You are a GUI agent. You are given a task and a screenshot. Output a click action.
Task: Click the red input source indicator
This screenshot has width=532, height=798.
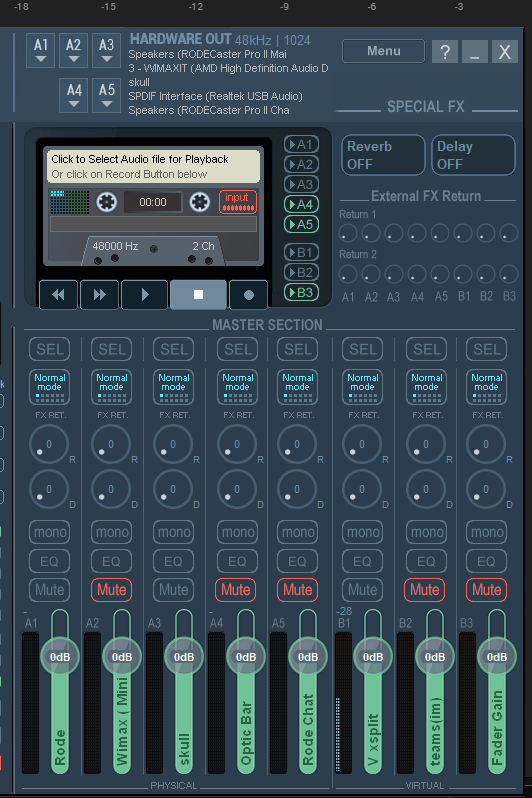point(238,202)
